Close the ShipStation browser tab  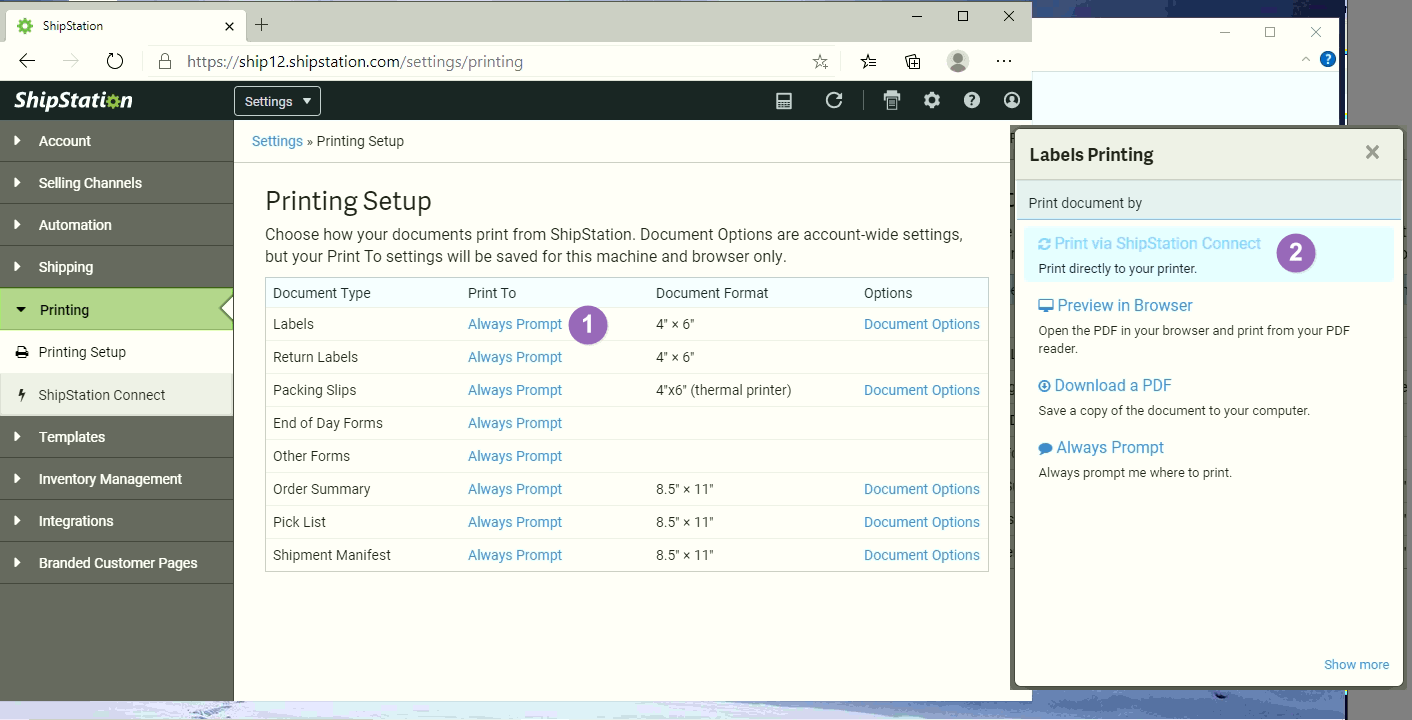229,26
